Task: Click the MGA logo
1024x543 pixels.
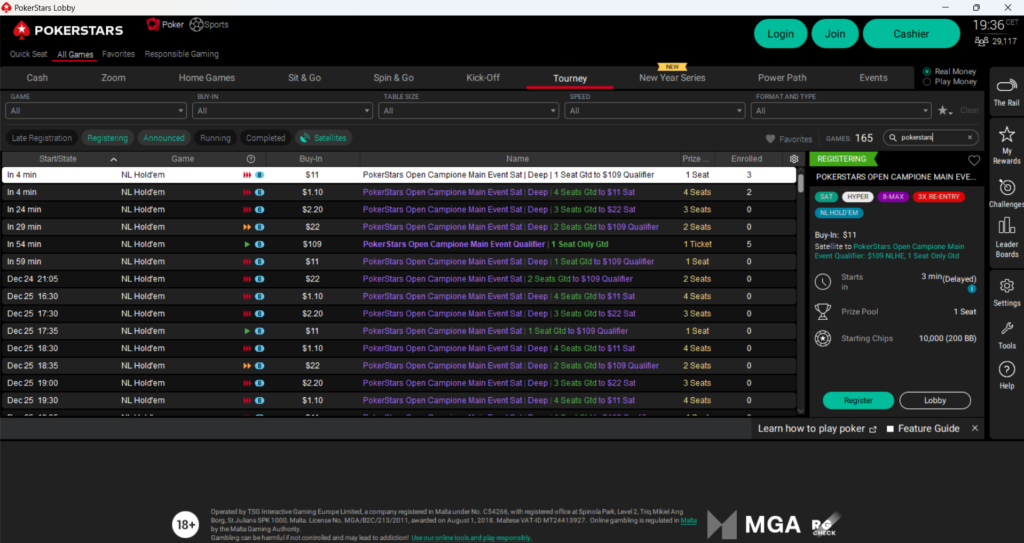Action: point(754,525)
